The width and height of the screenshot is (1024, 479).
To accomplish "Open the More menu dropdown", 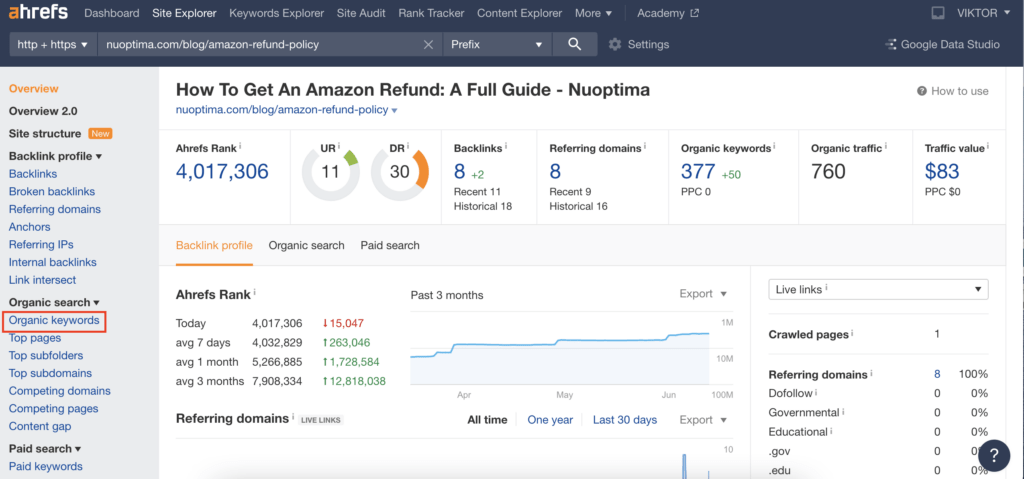I will point(594,13).
